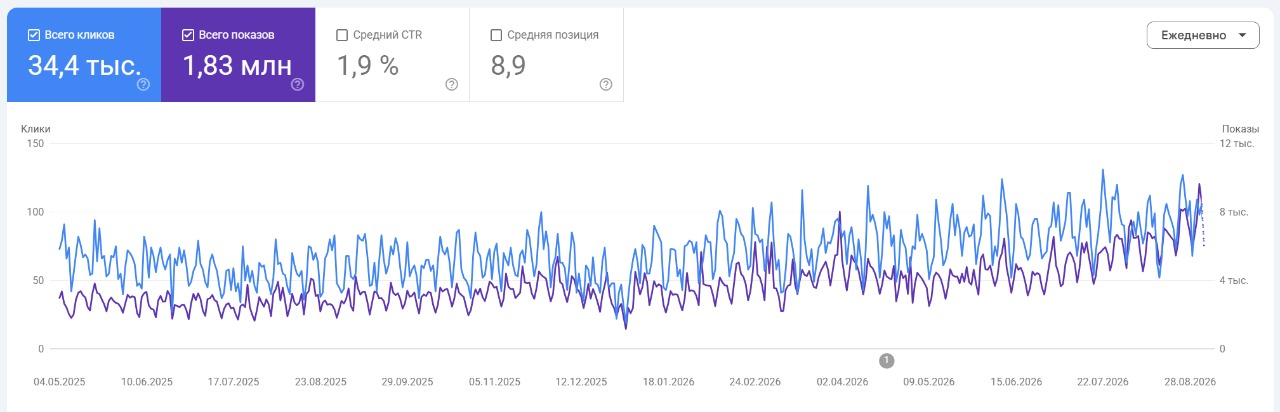Click the 04.05.2025 date label
Screen dimensions: 1280x412
(60, 382)
